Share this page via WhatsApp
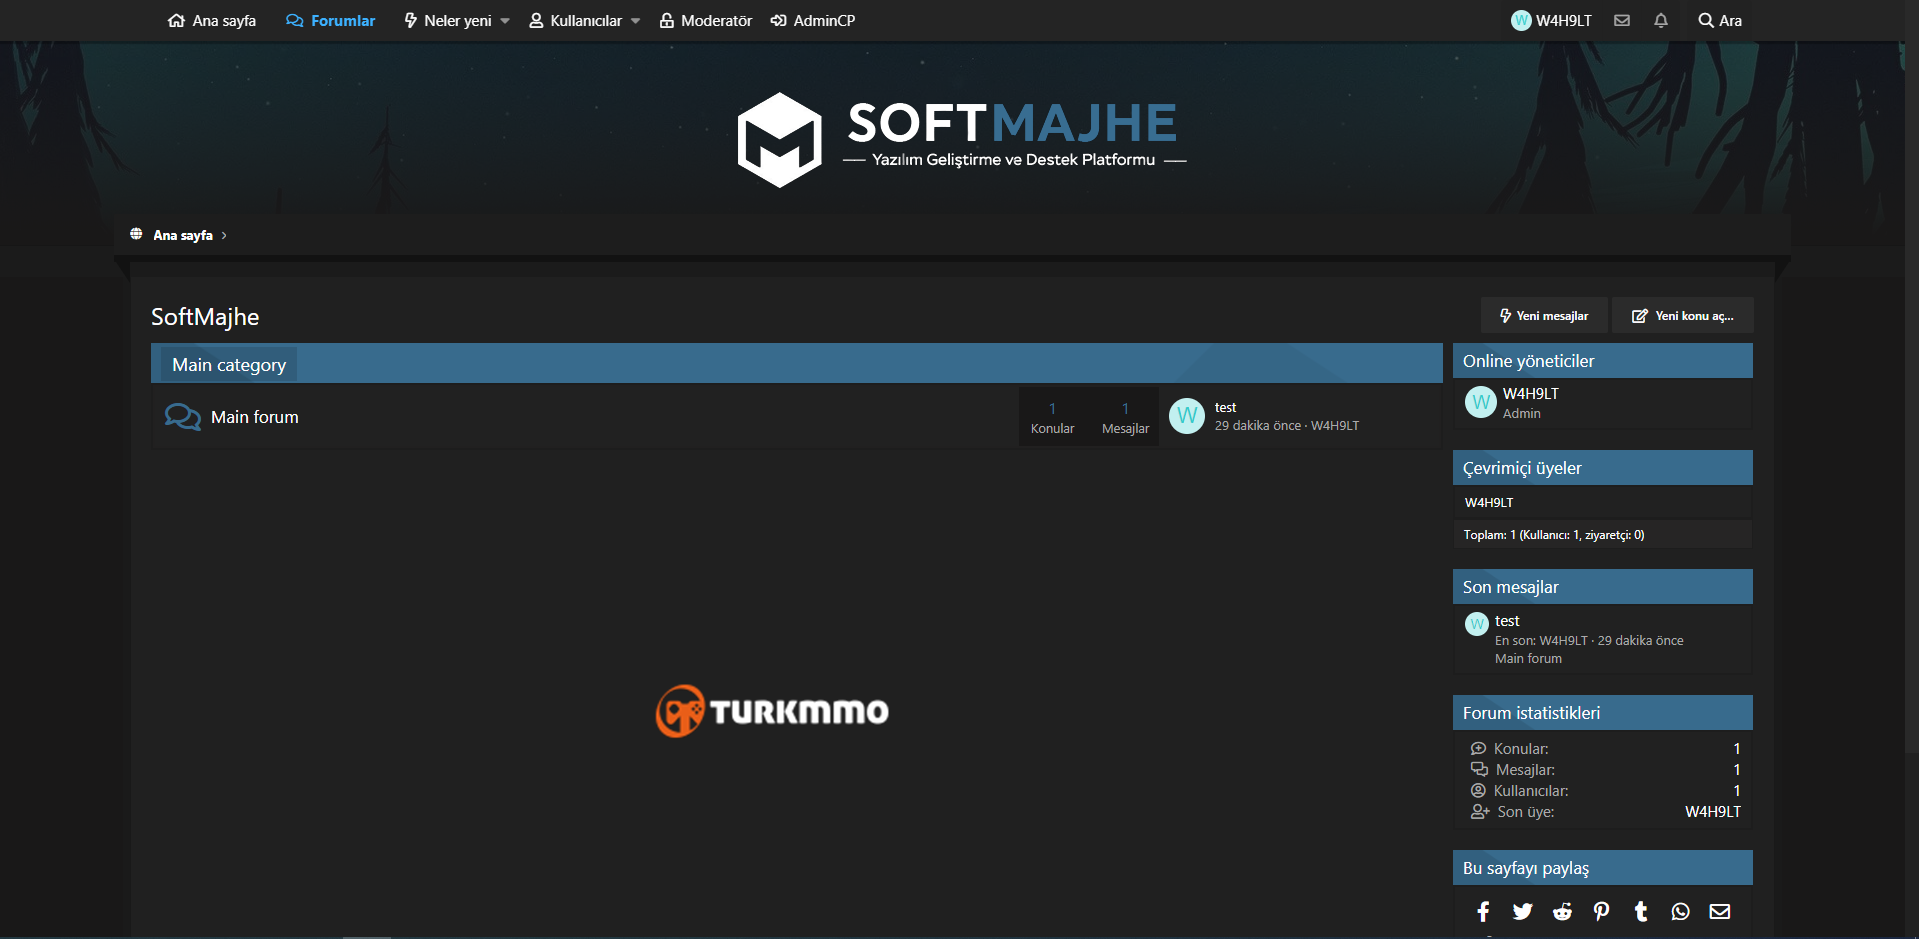This screenshot has height=939, width=1919. tap(1680, 911)
